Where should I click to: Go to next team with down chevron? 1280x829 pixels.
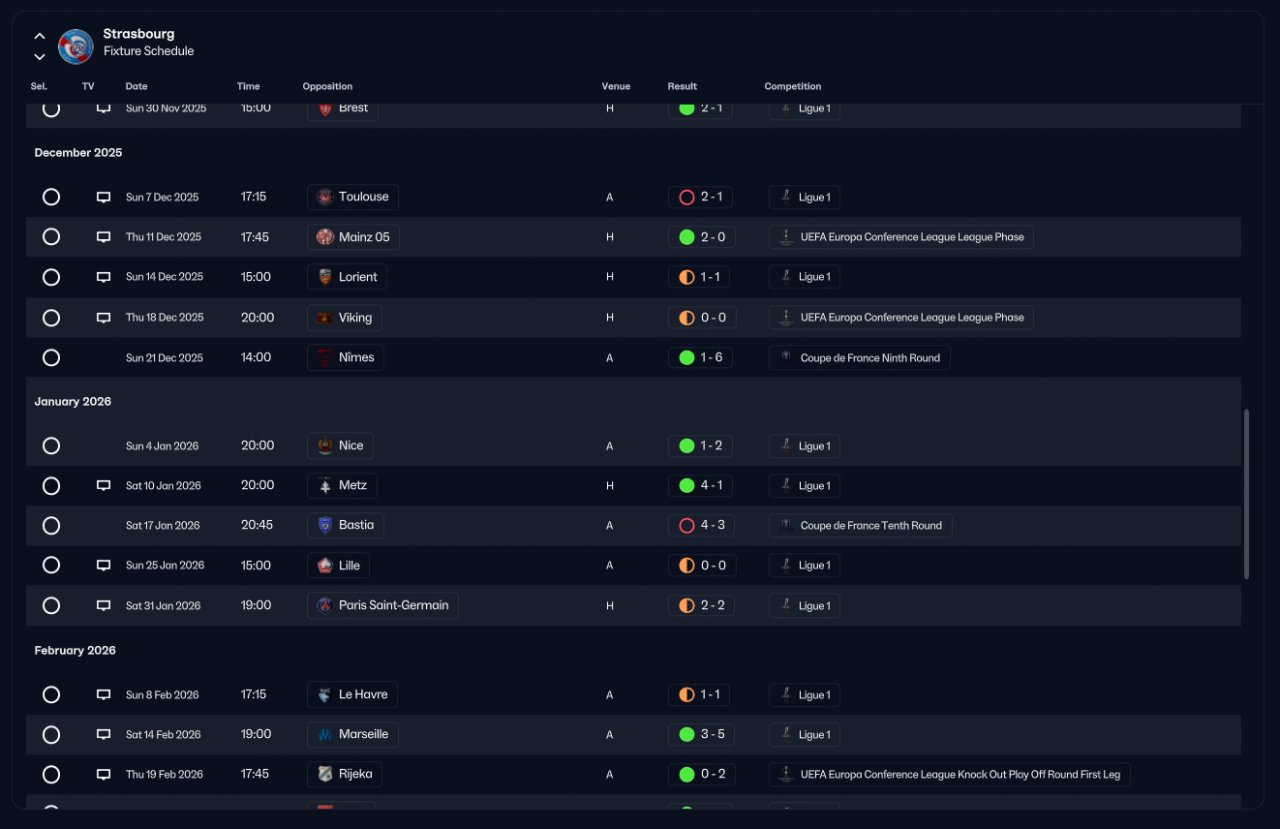click(x=40, y=57)
